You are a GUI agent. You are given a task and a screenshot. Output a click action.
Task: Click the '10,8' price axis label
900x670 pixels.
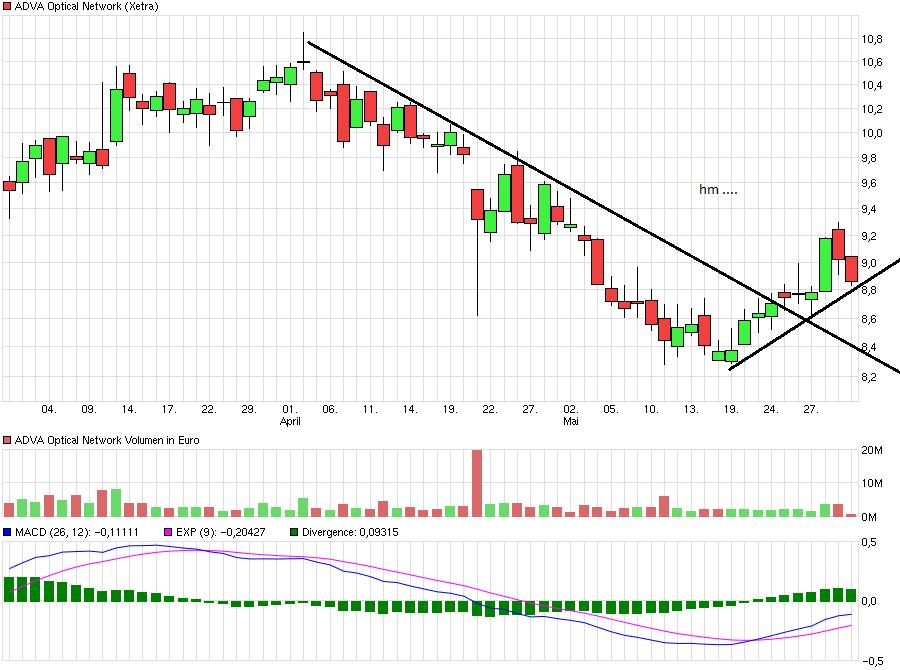click(x=872, y=39)
